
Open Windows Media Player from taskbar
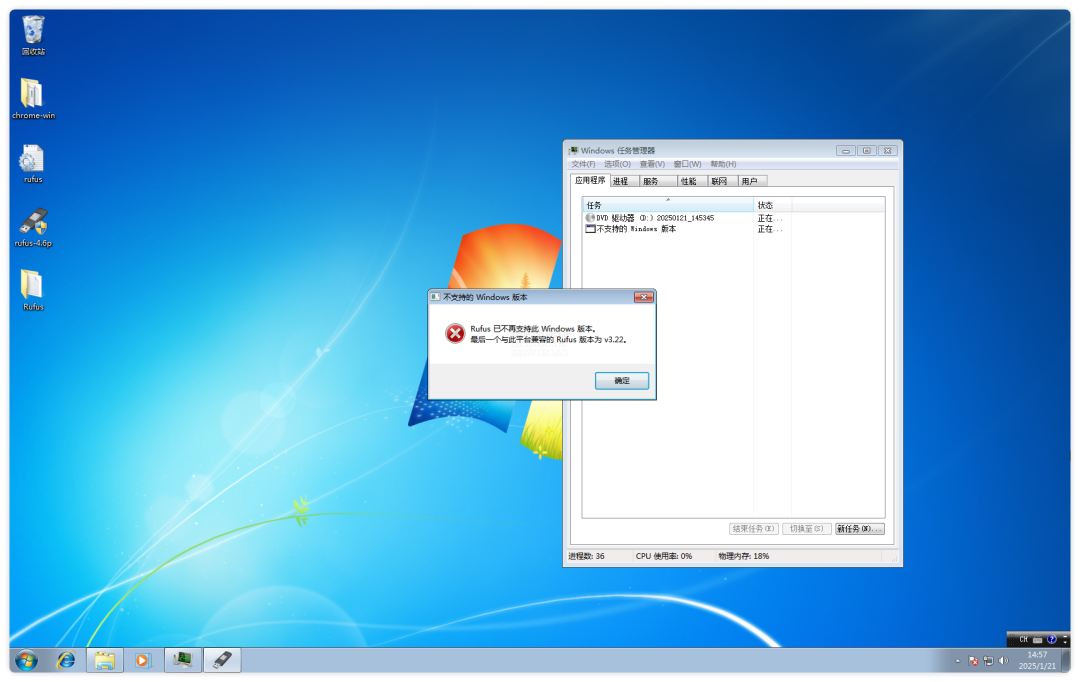coord(143,660)
